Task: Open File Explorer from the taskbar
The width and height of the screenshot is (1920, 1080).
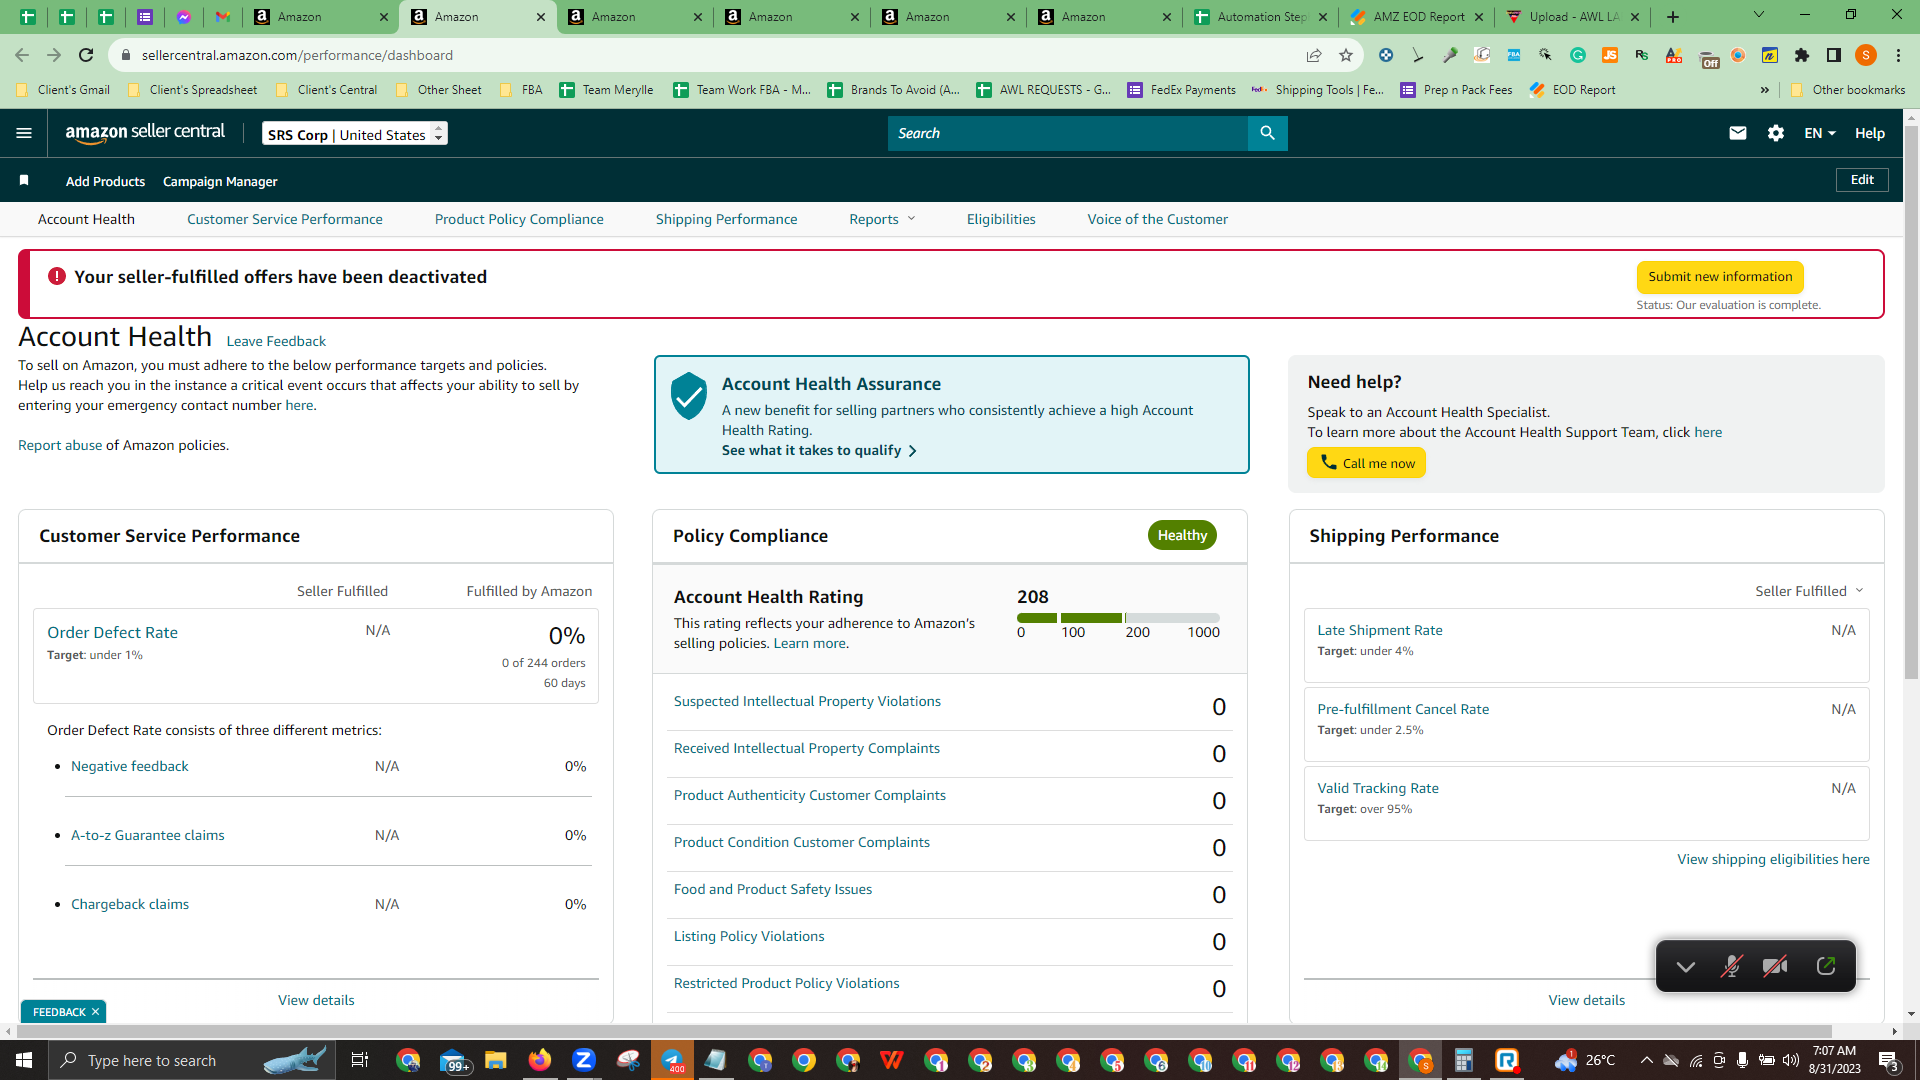Action: pos(496,1060)
